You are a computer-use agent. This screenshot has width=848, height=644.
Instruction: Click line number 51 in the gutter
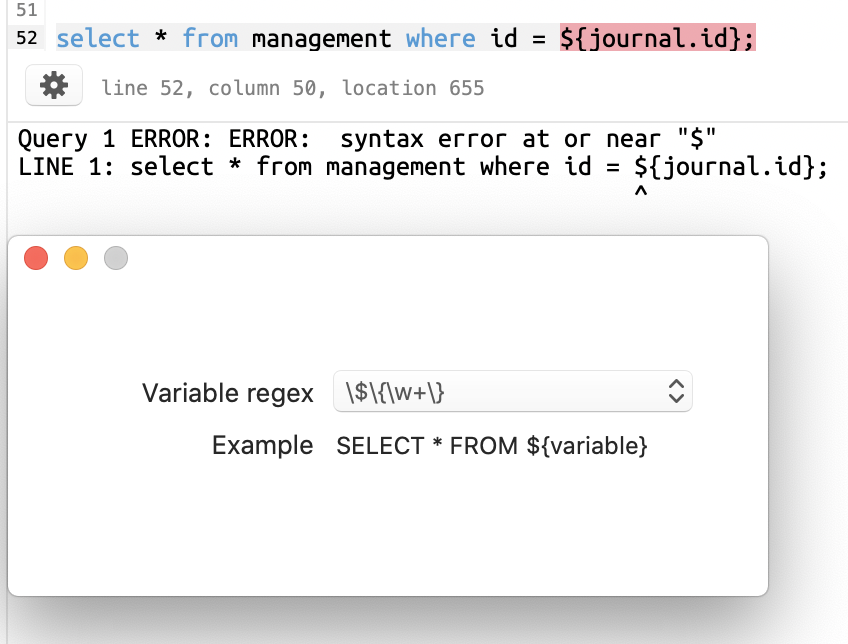(x=25, y=12)
